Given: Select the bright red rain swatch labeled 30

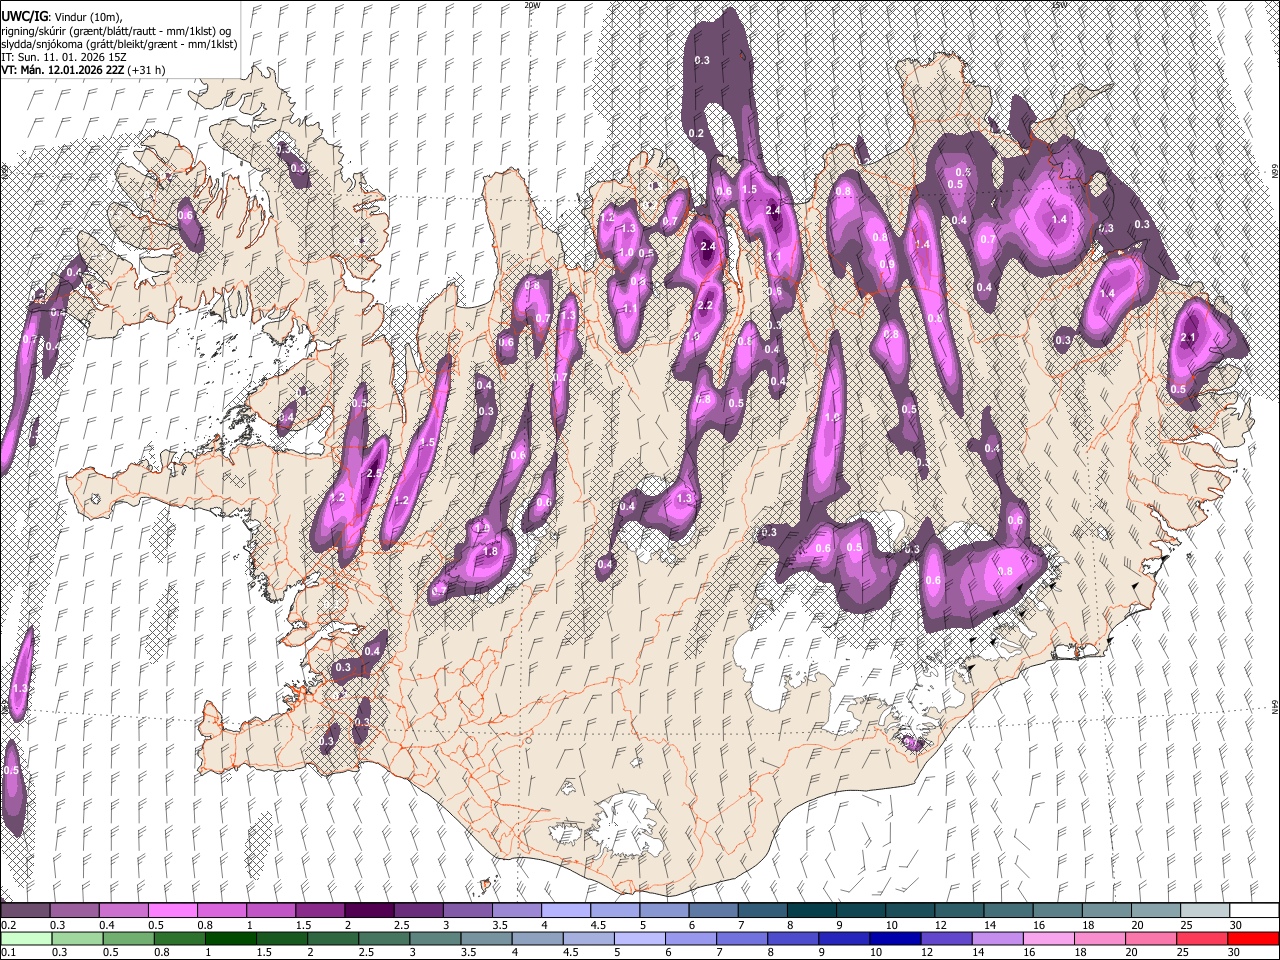Looking at the screenshot, I should 1252,938.
